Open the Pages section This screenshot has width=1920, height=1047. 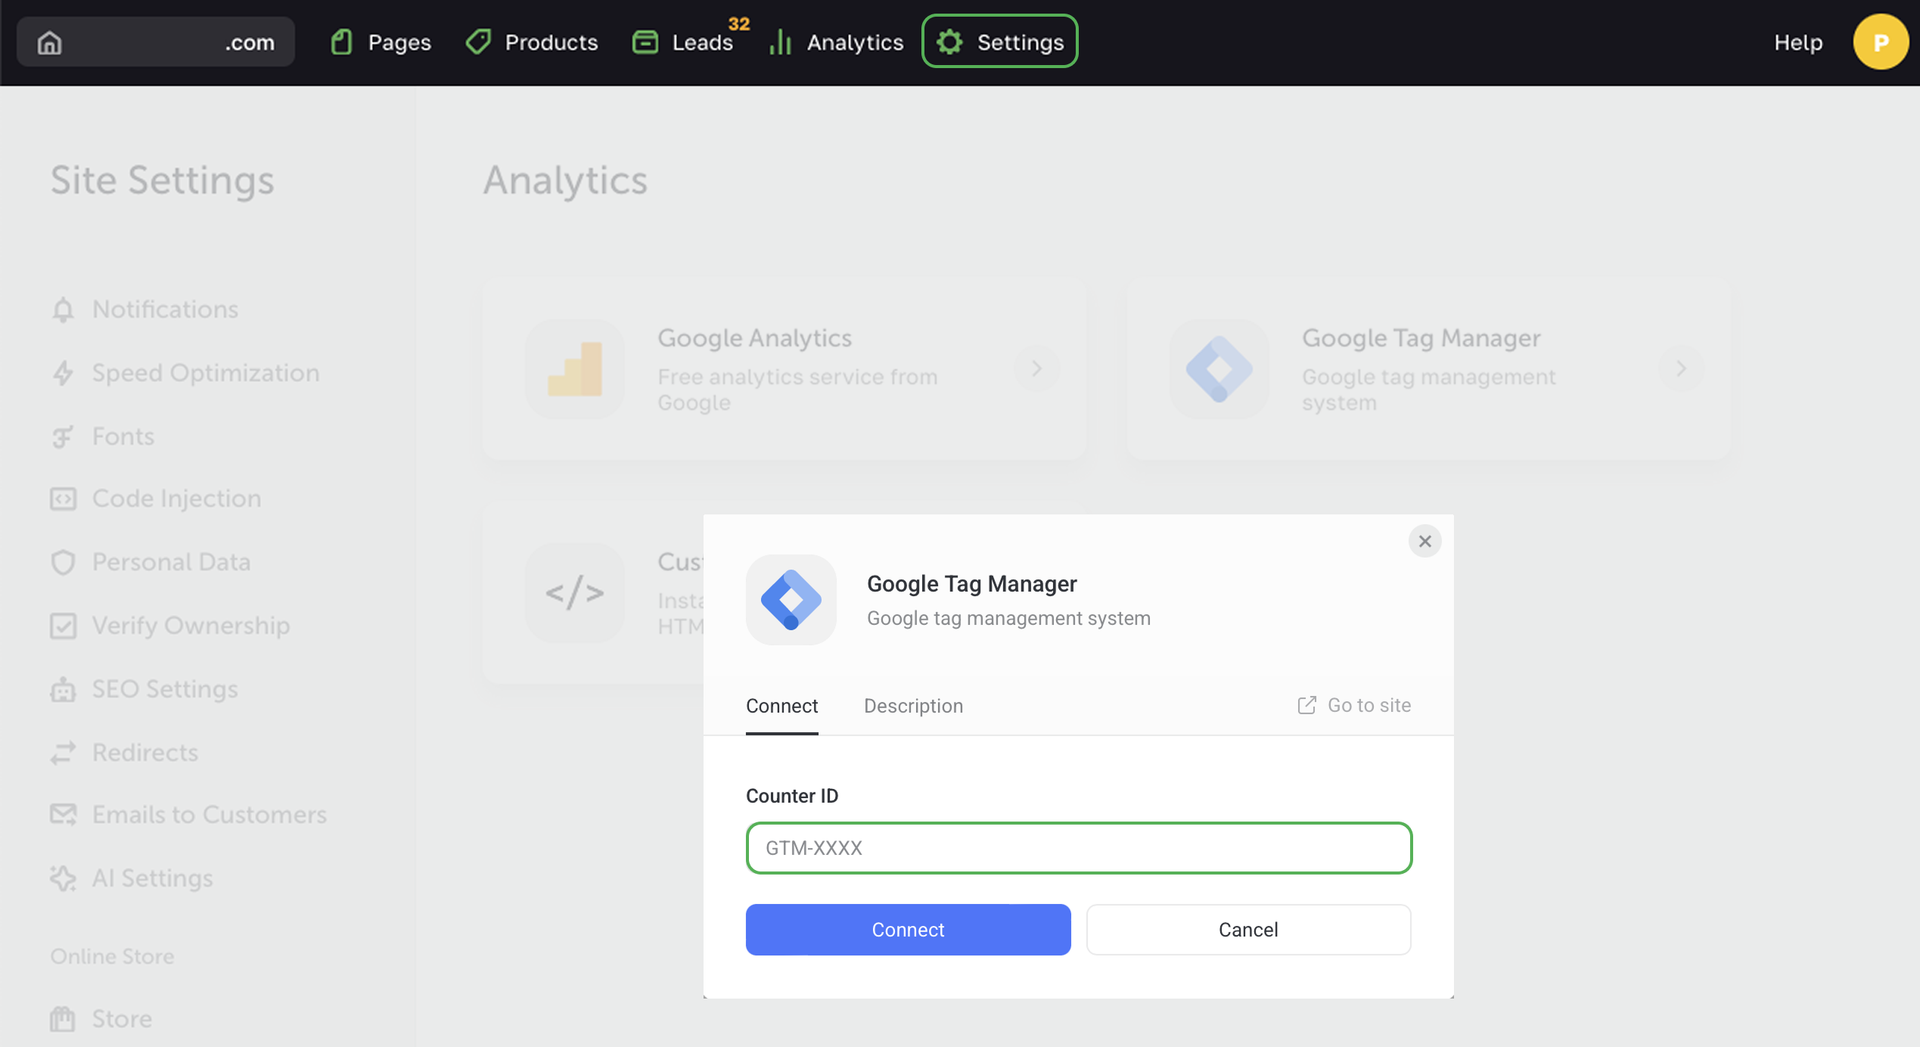381,42
